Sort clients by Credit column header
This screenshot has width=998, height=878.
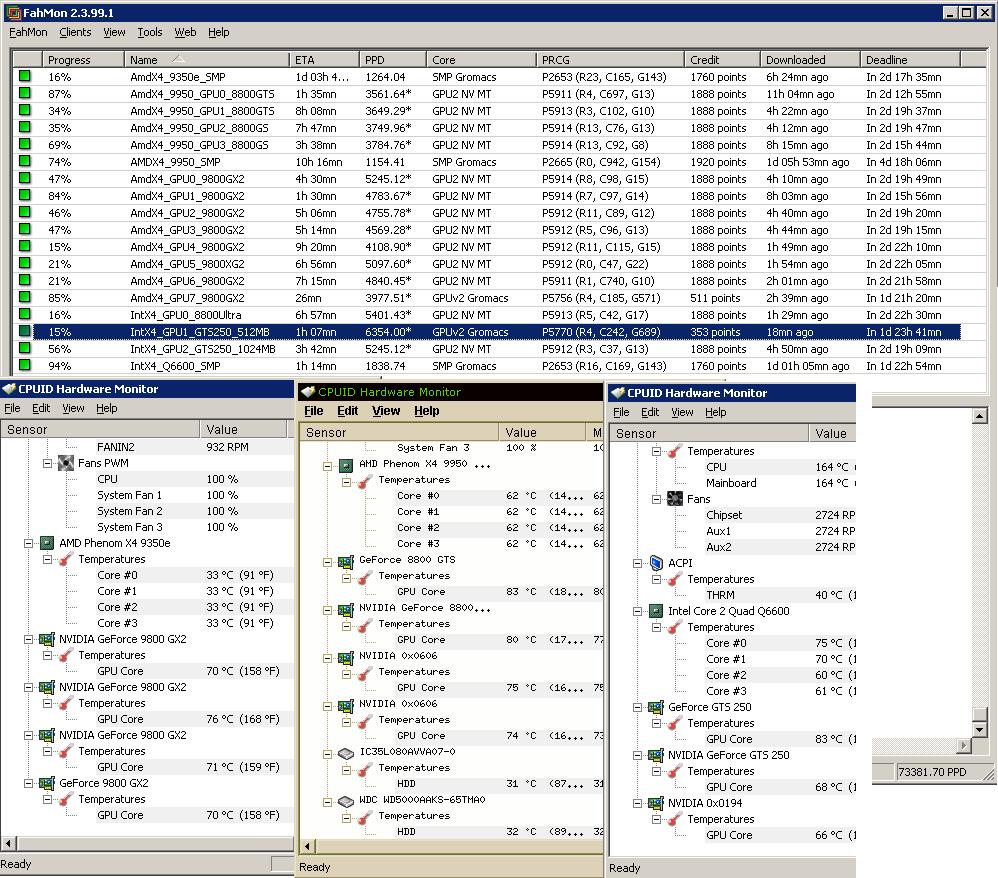click(x=722, y=59)
